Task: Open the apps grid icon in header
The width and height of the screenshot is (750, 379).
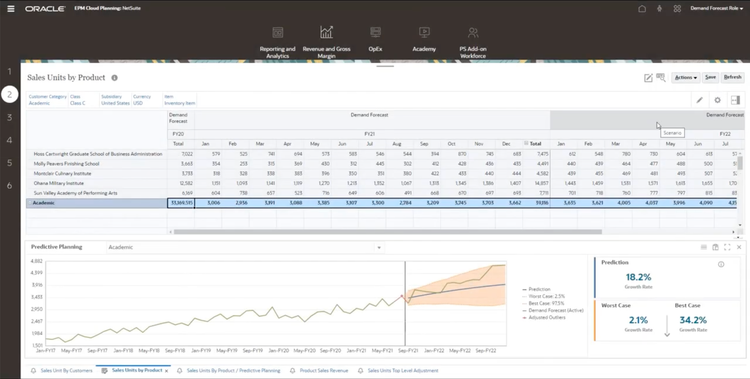Action: pos(677,9)
